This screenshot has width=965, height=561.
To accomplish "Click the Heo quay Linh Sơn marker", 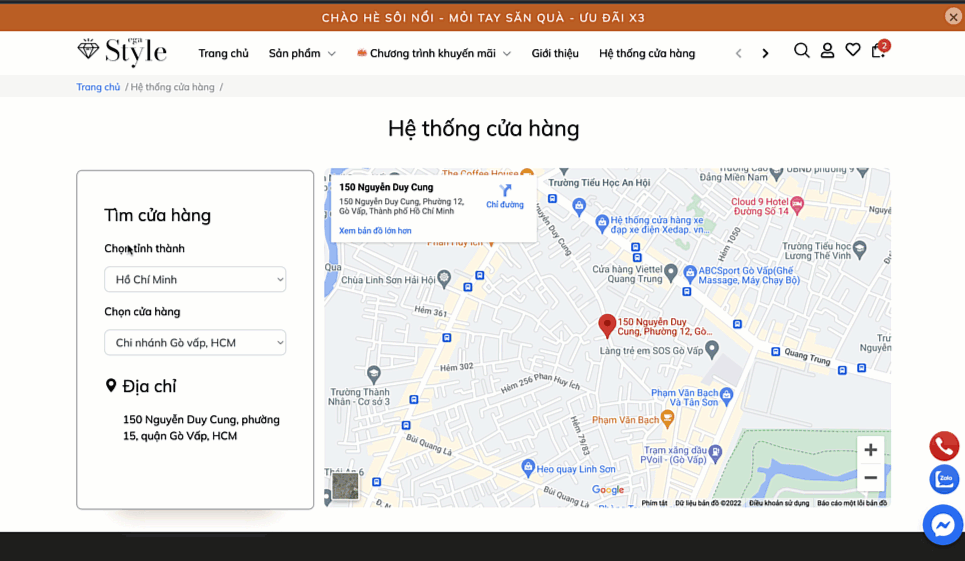I will (527, 468).
